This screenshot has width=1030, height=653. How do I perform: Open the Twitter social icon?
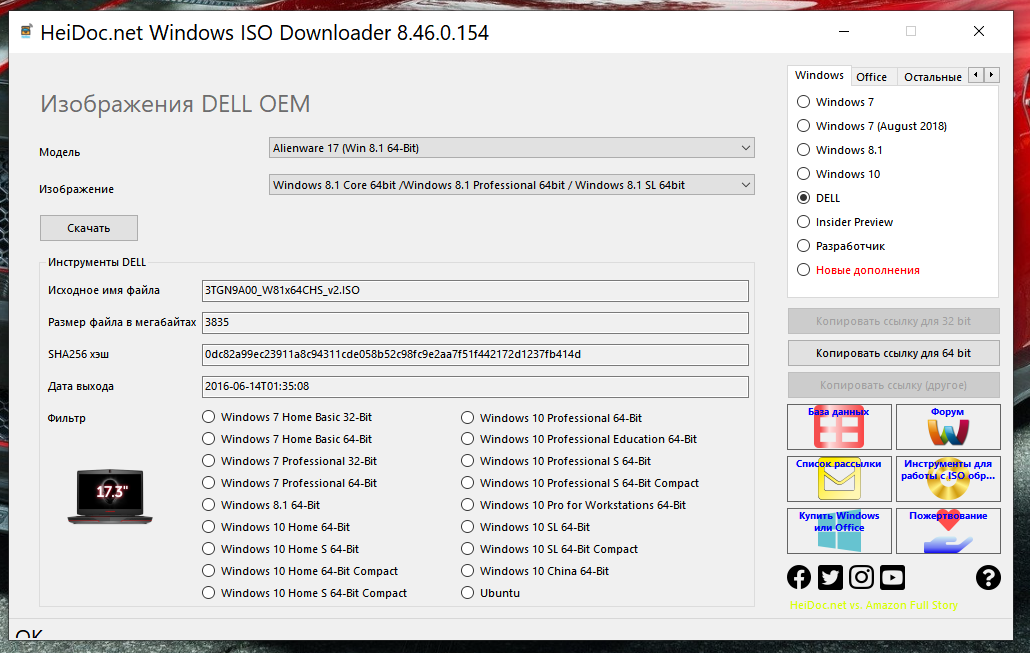point(830,577)
